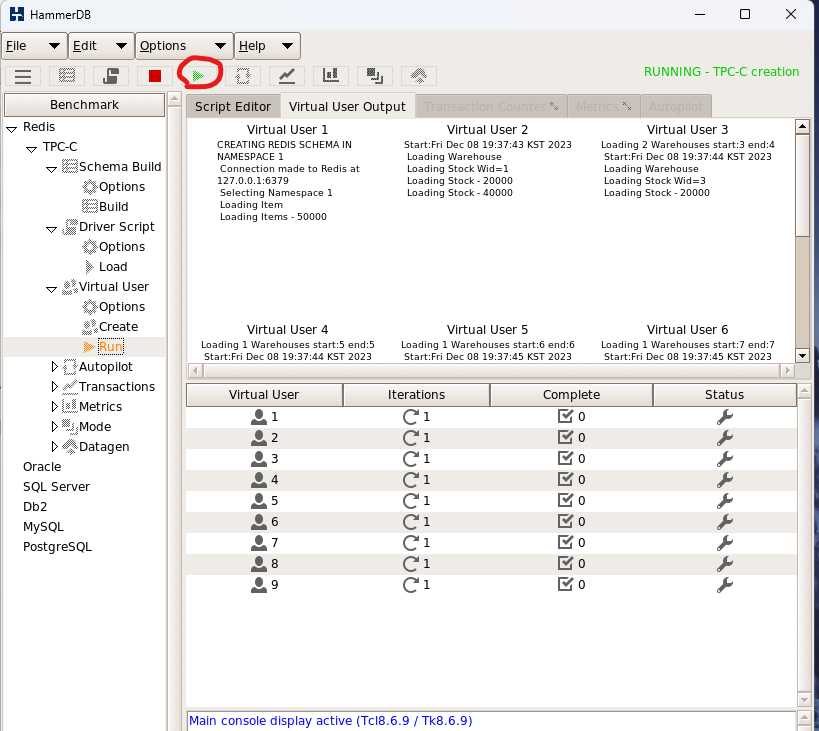Switch to the Script Editor tab
The width and height of the screenshot is (819, 731).
pos(233,107)
